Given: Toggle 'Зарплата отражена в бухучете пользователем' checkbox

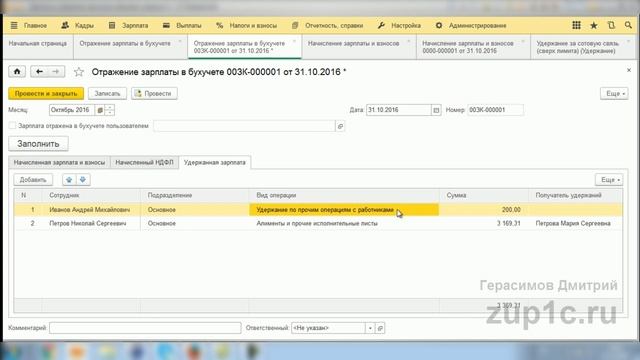Looking at the screenshot, I should (x=12, y=126).
